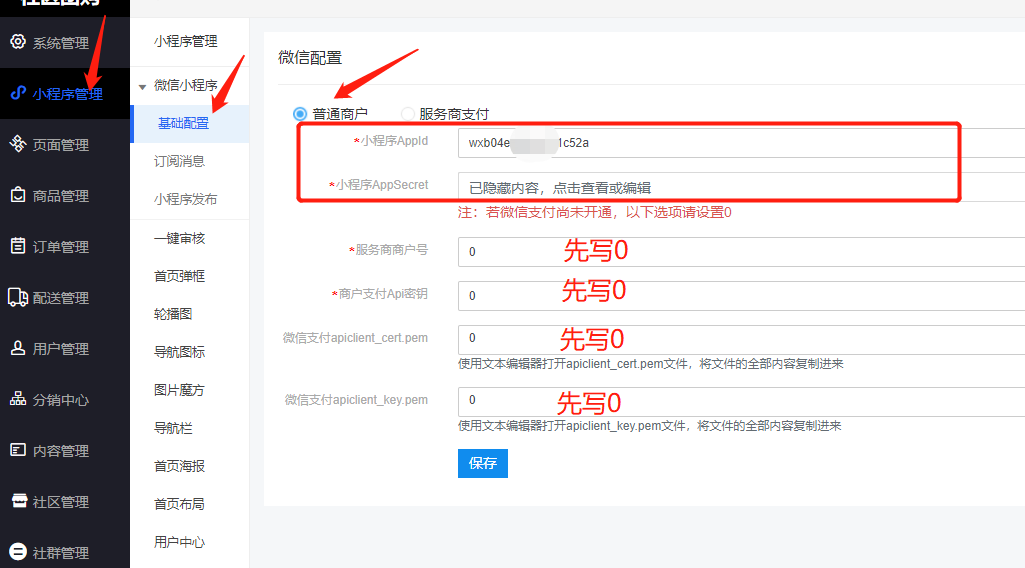
Task: Go to 配送管理 section
Action: pyautogui.click(x=61, y=298)
